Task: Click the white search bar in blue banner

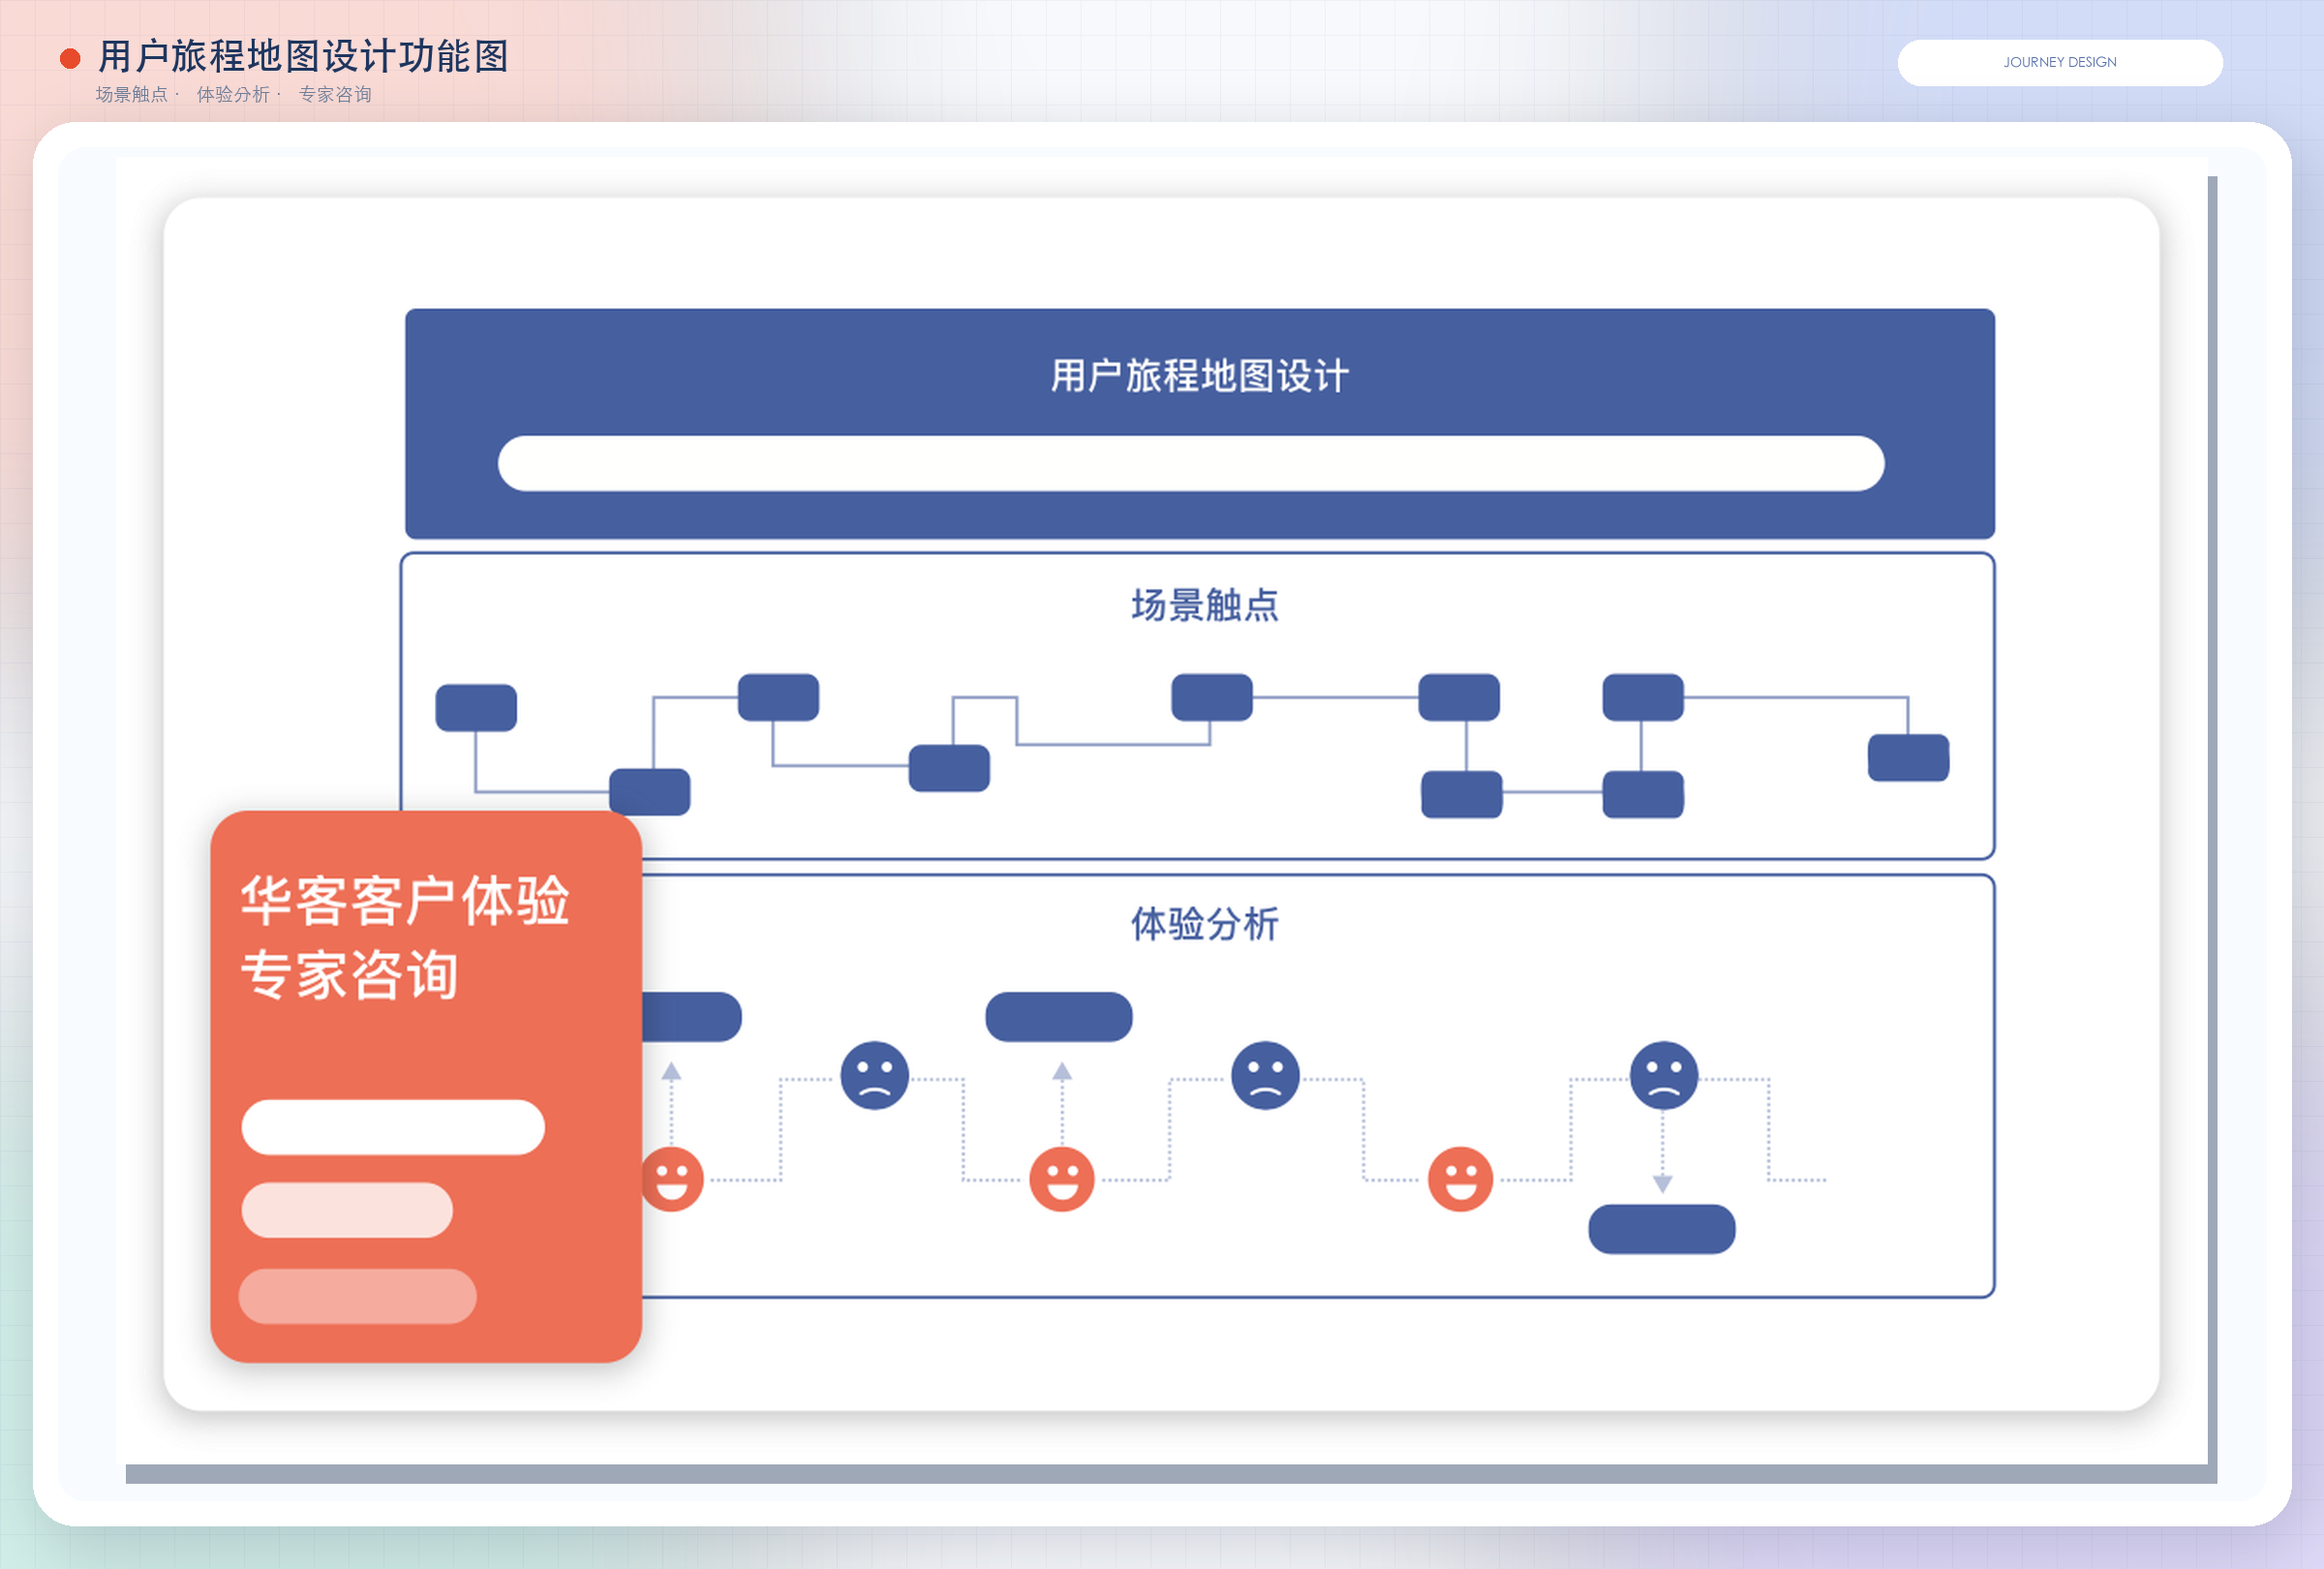Action: (x=1190, y=463)
